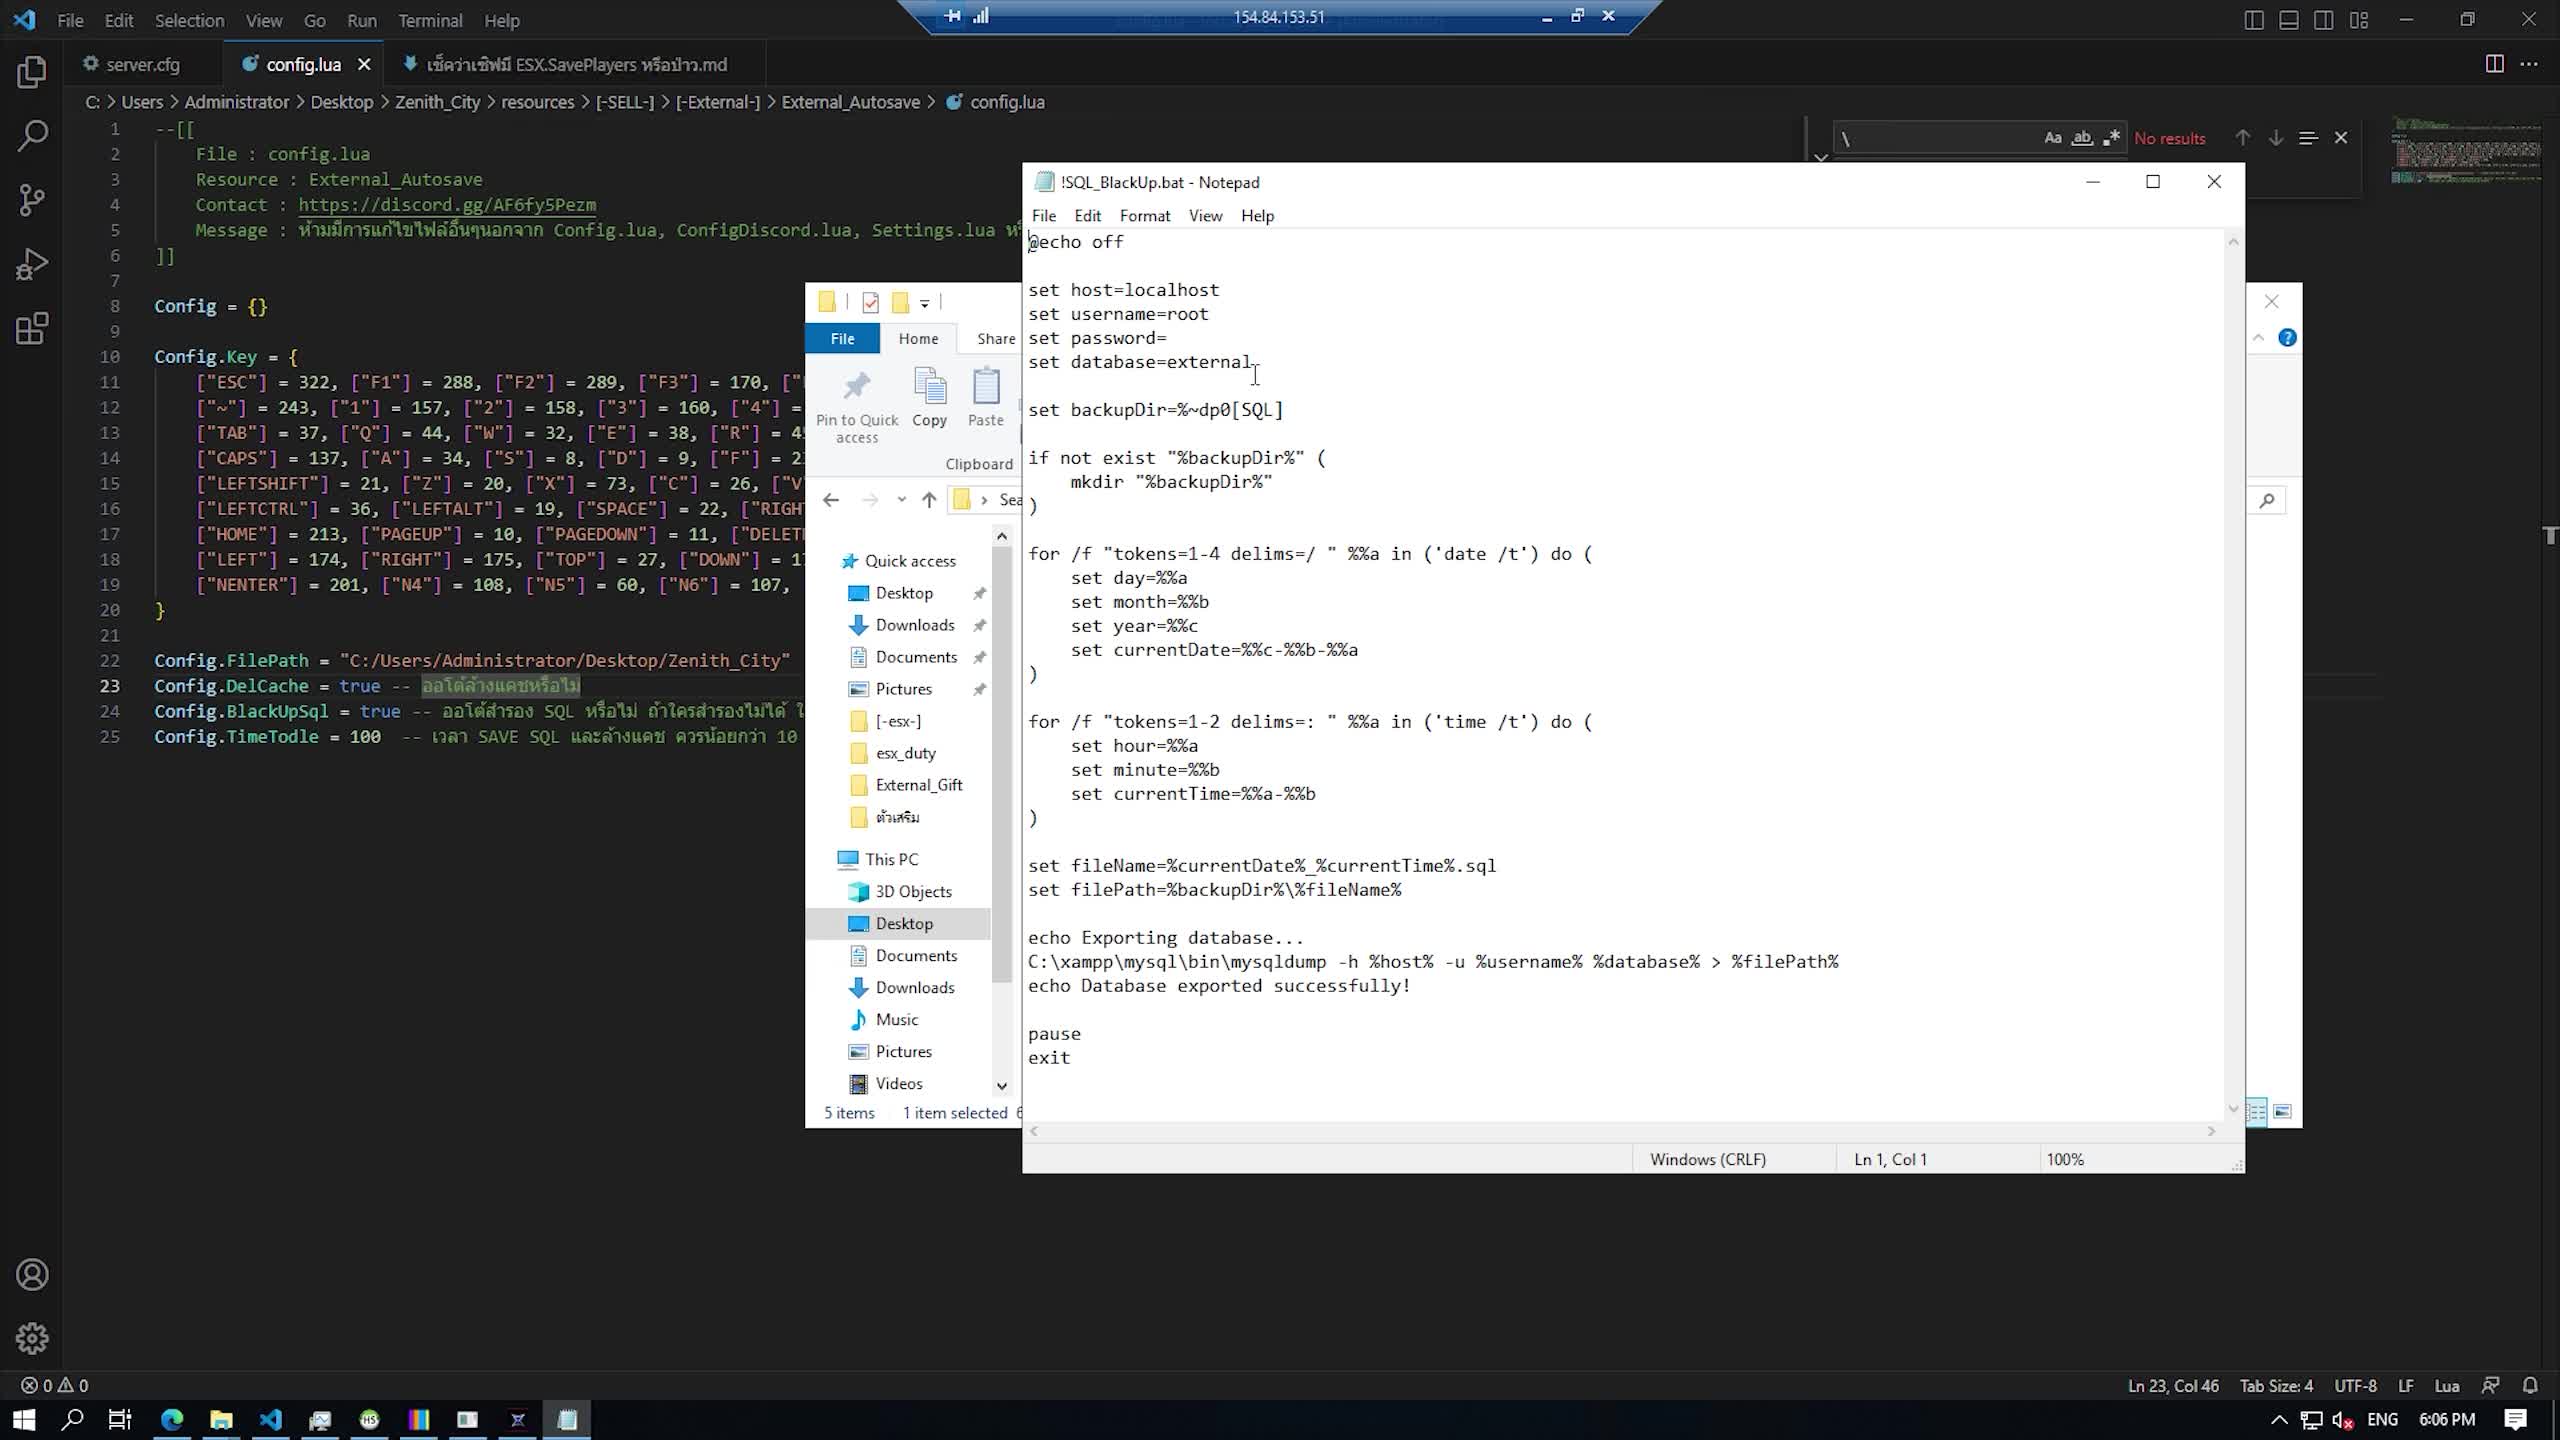Open the Search view in the activity bar
The width and height of the screenshot is (2560, 1440).
click(32, 136)
